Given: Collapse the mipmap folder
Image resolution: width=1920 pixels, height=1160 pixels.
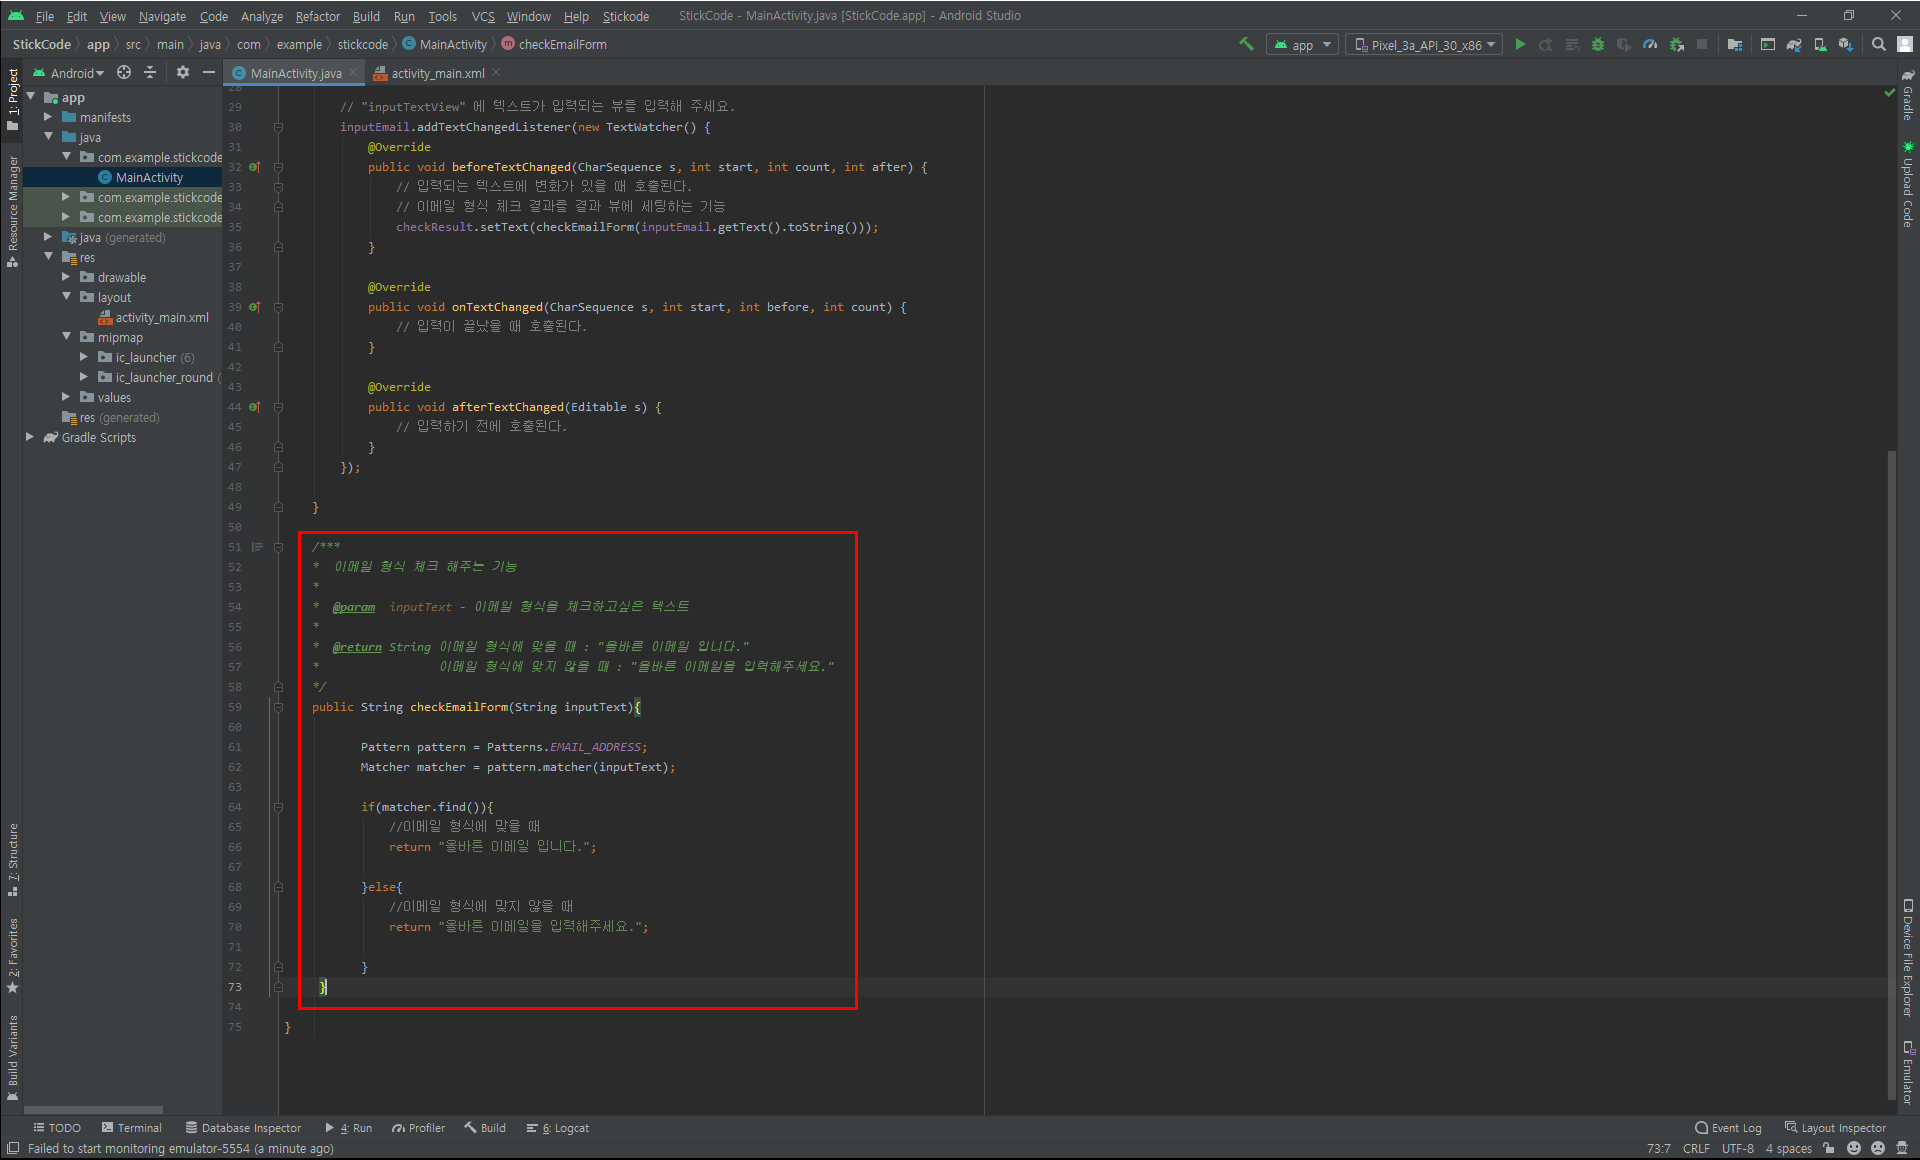Looking at the screenshot, I should 66,337.
